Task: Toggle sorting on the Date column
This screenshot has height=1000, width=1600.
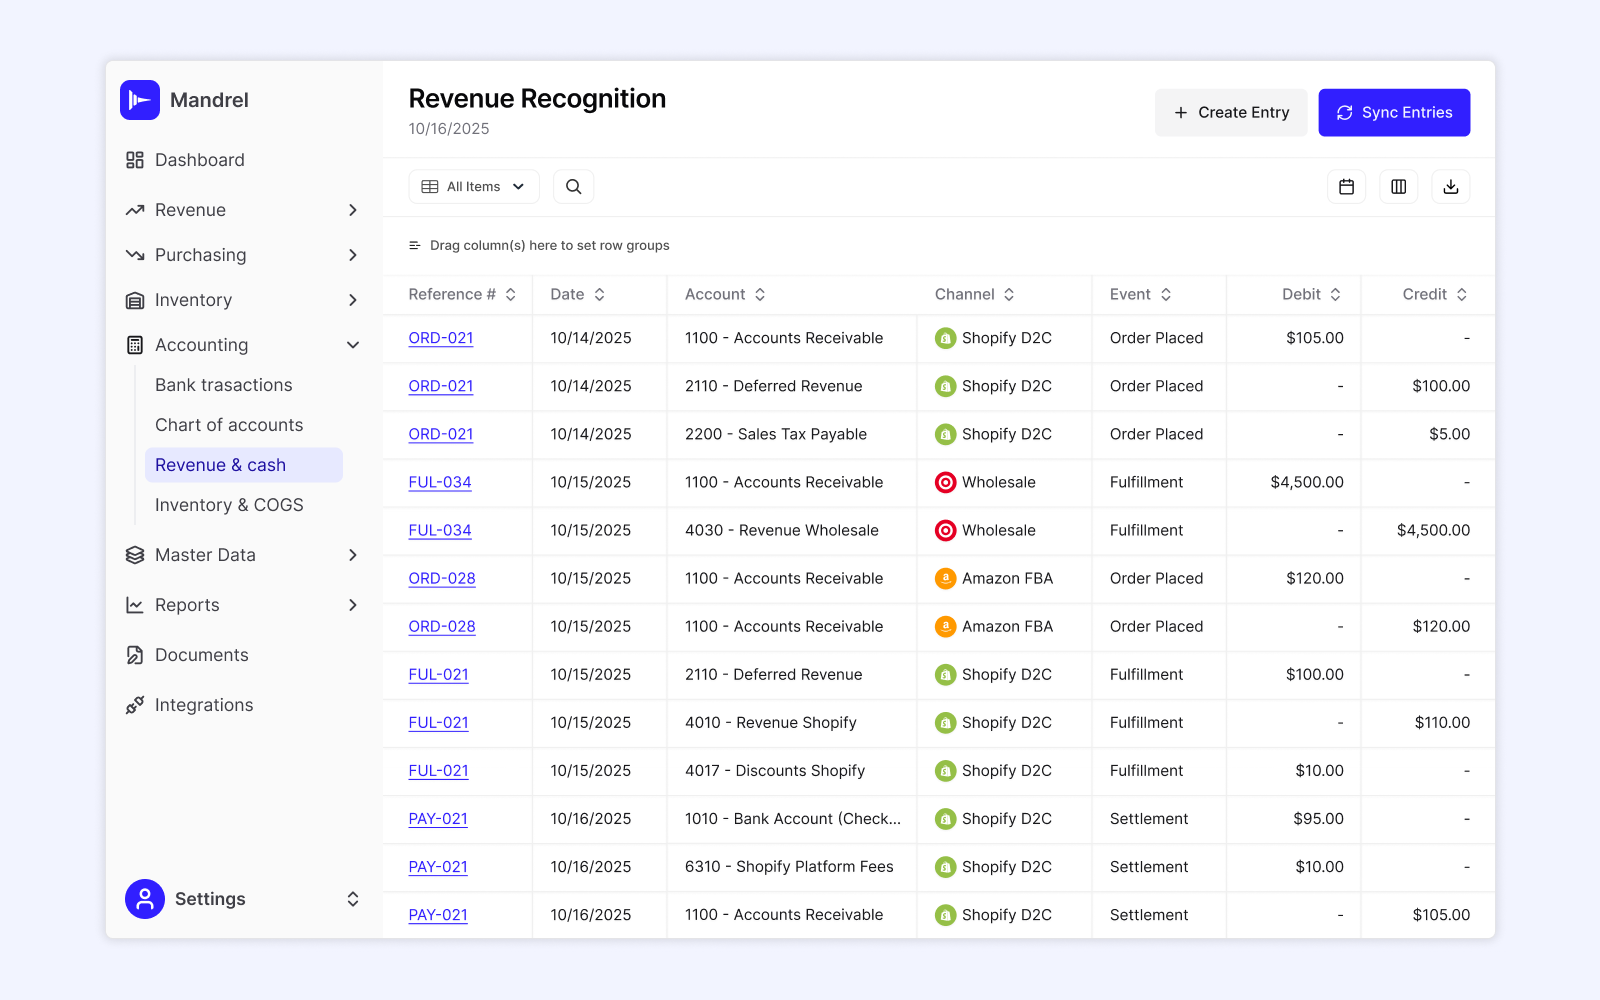Action: coord(599,294)
